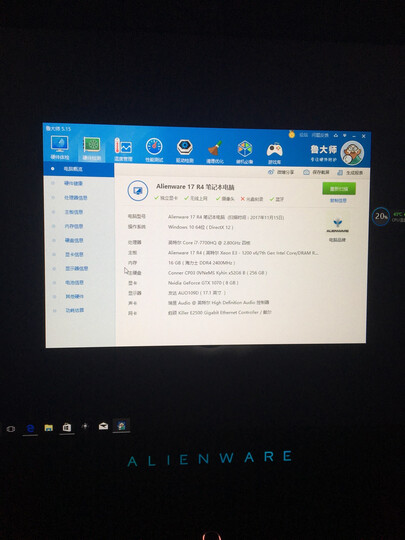Click the green 重新扫描 rescan button
Viewport: 405px width, 540px height.
tap(339, 189)
